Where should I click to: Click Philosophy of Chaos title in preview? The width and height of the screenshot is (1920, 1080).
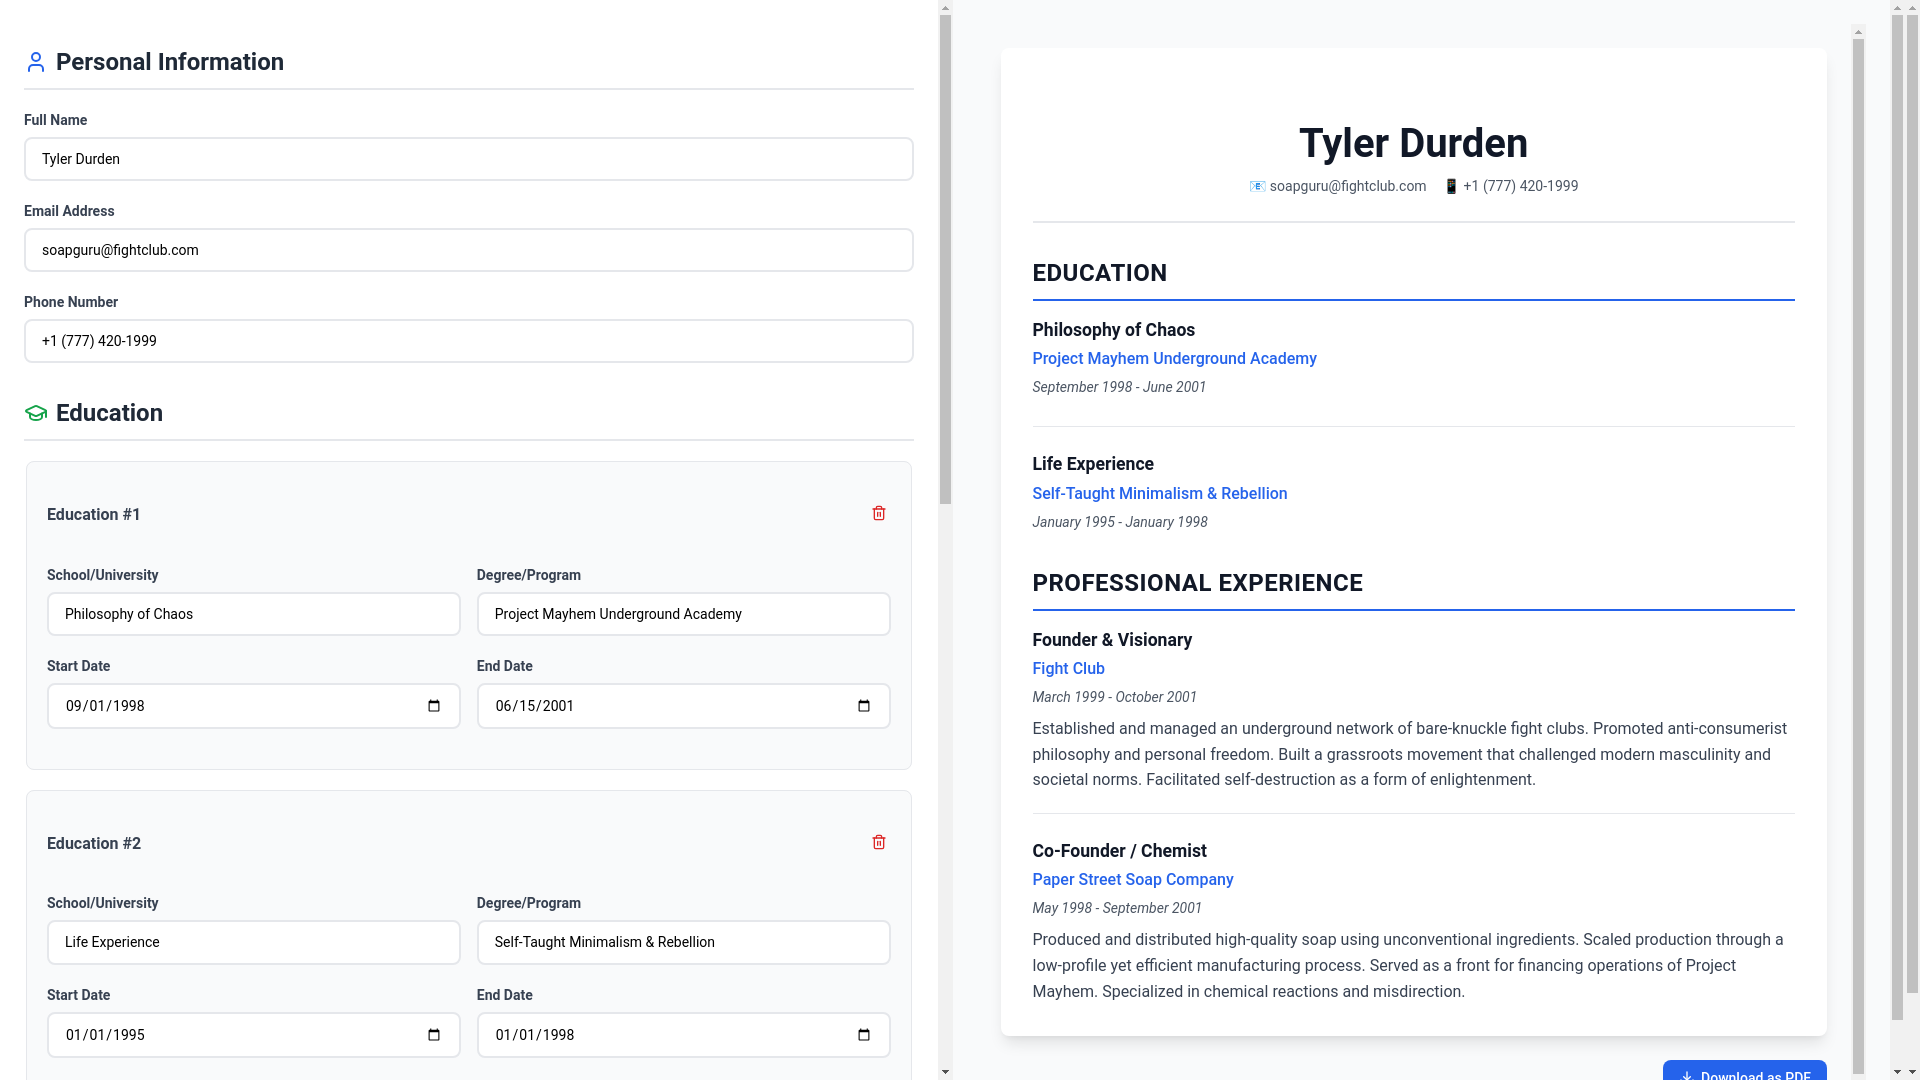[1113, 330]
